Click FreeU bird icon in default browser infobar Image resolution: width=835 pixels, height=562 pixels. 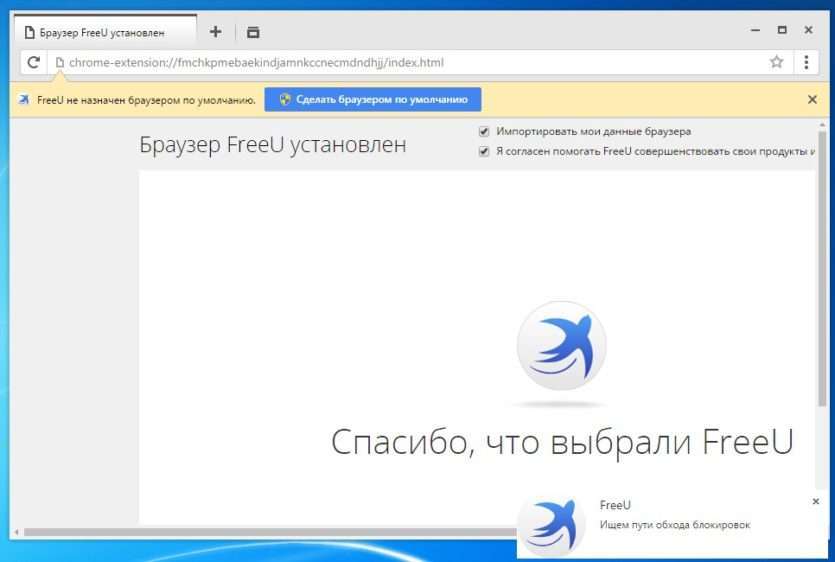tap(24, 99)
